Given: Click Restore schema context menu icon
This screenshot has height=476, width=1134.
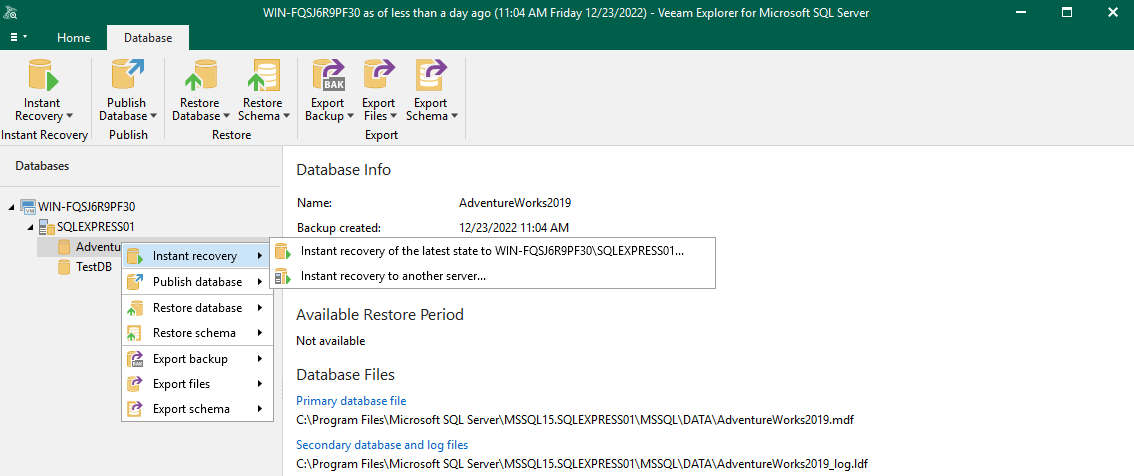Looking at the screenshot, I should click(135, 333).
